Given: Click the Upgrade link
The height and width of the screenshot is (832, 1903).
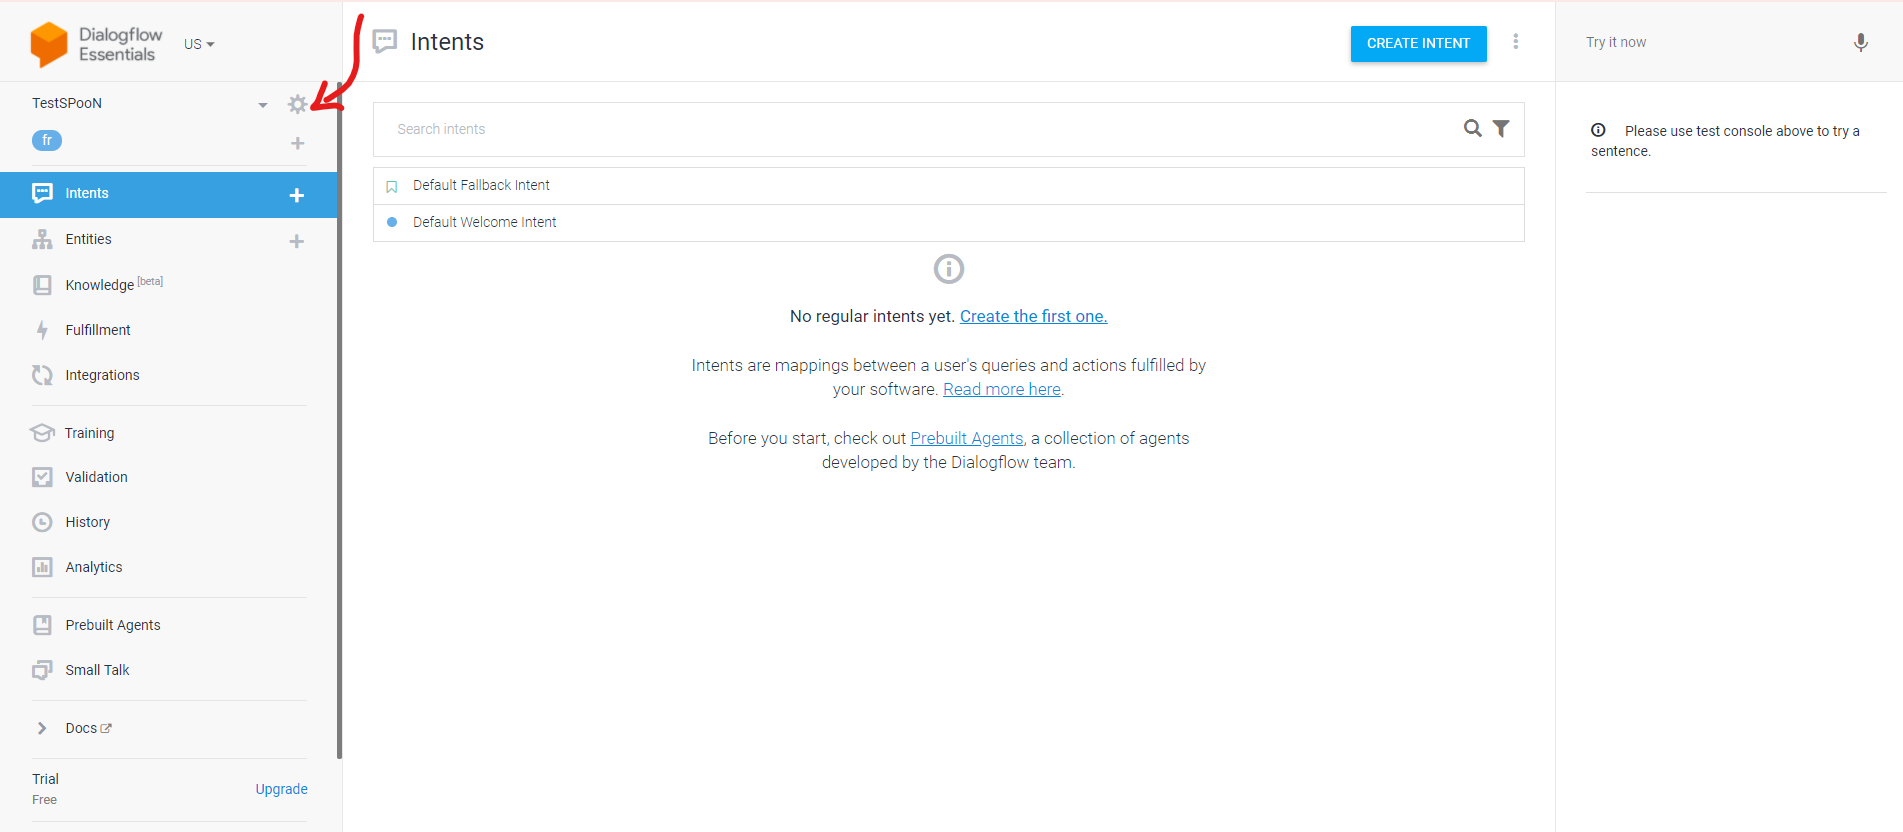Looking at the screenshot, I should pyautogui.click(x=281, y=789).
